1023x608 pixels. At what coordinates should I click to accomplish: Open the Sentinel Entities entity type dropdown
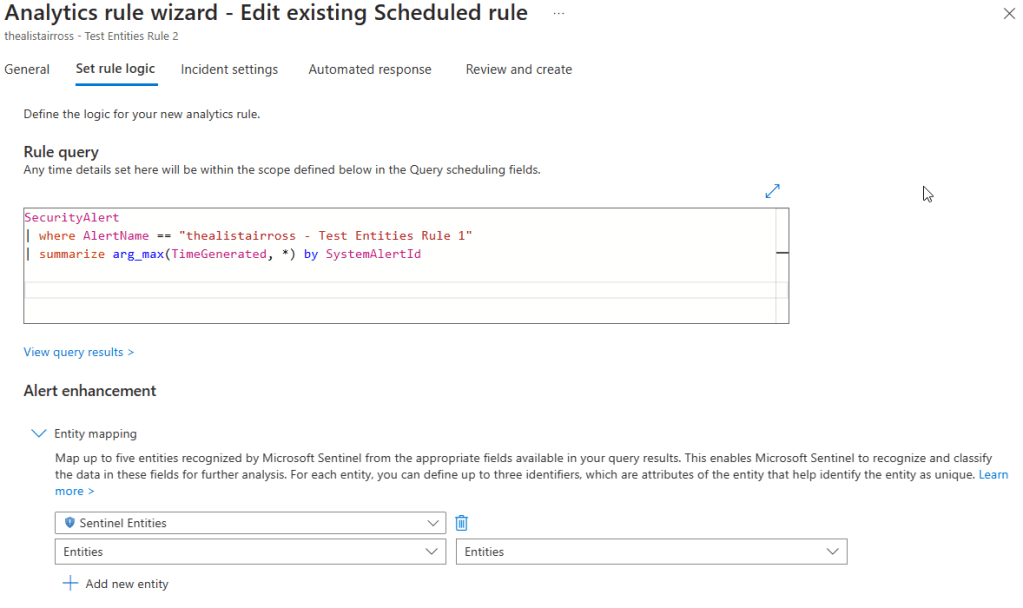(250, 523)
